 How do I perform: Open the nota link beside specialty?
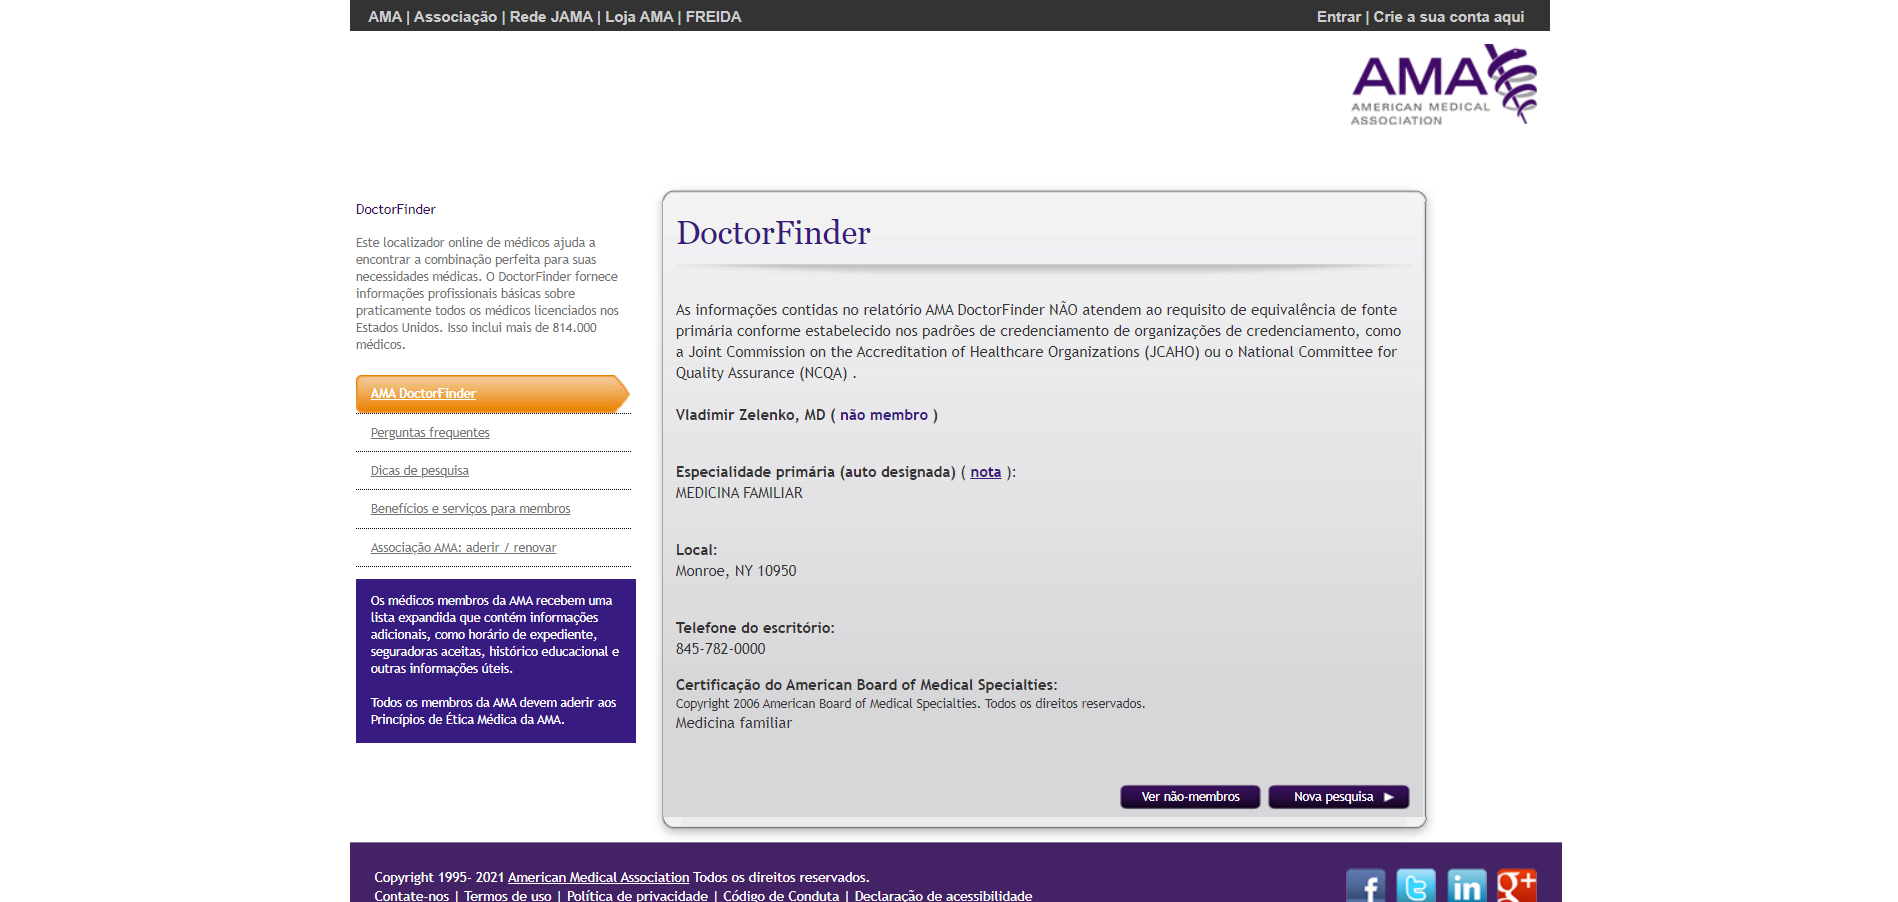[x=986, y=472]
